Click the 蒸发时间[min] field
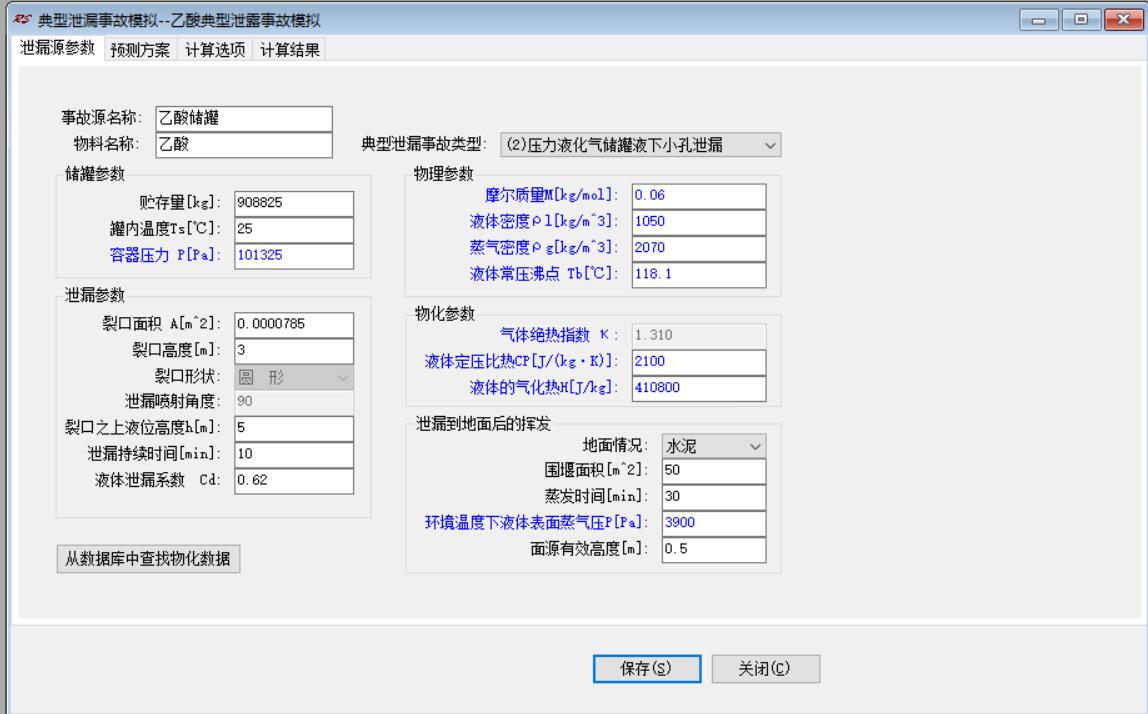Screen dimensions: 1148x714 (x=714, y=497)
